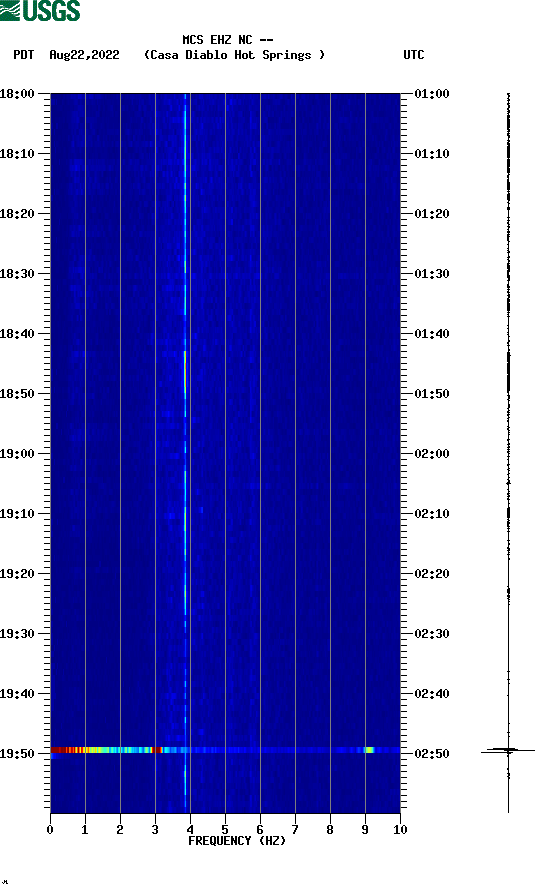
Task: Click the 18:00 PDT time label
Action: tap(17, 93)
